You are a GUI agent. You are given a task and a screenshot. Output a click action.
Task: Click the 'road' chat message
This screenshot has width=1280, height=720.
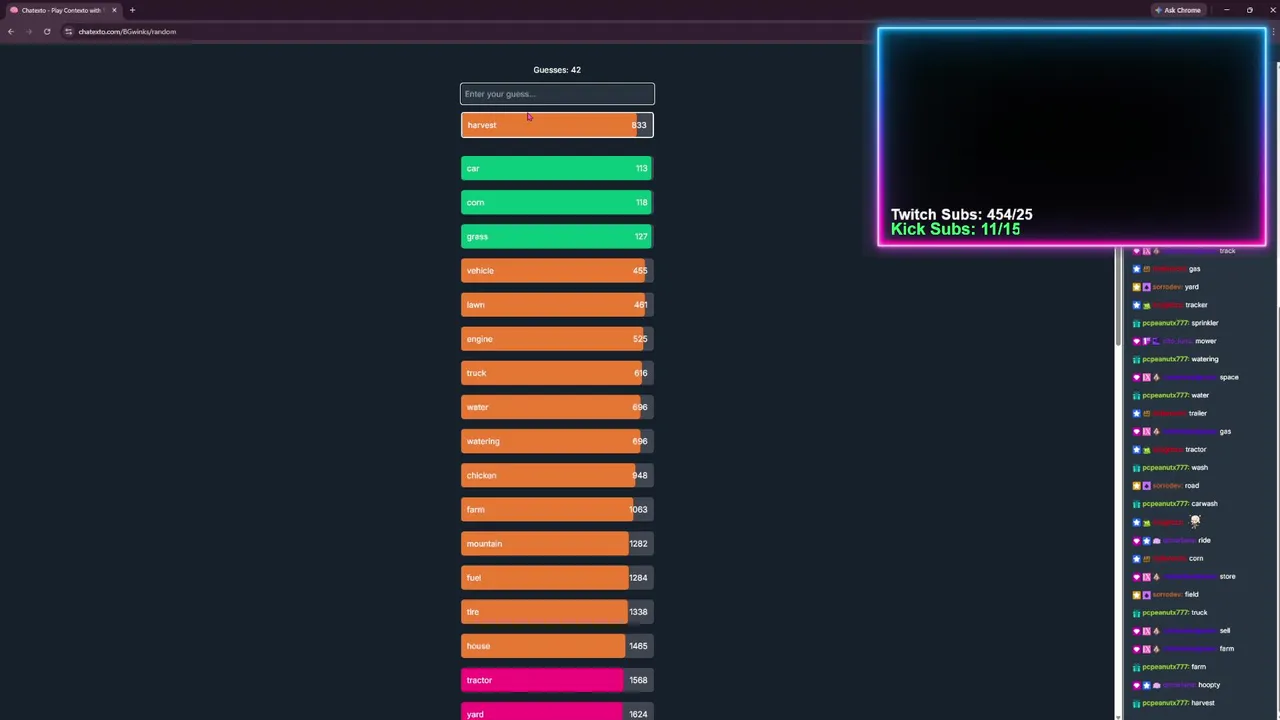(x=1191, y=486)
